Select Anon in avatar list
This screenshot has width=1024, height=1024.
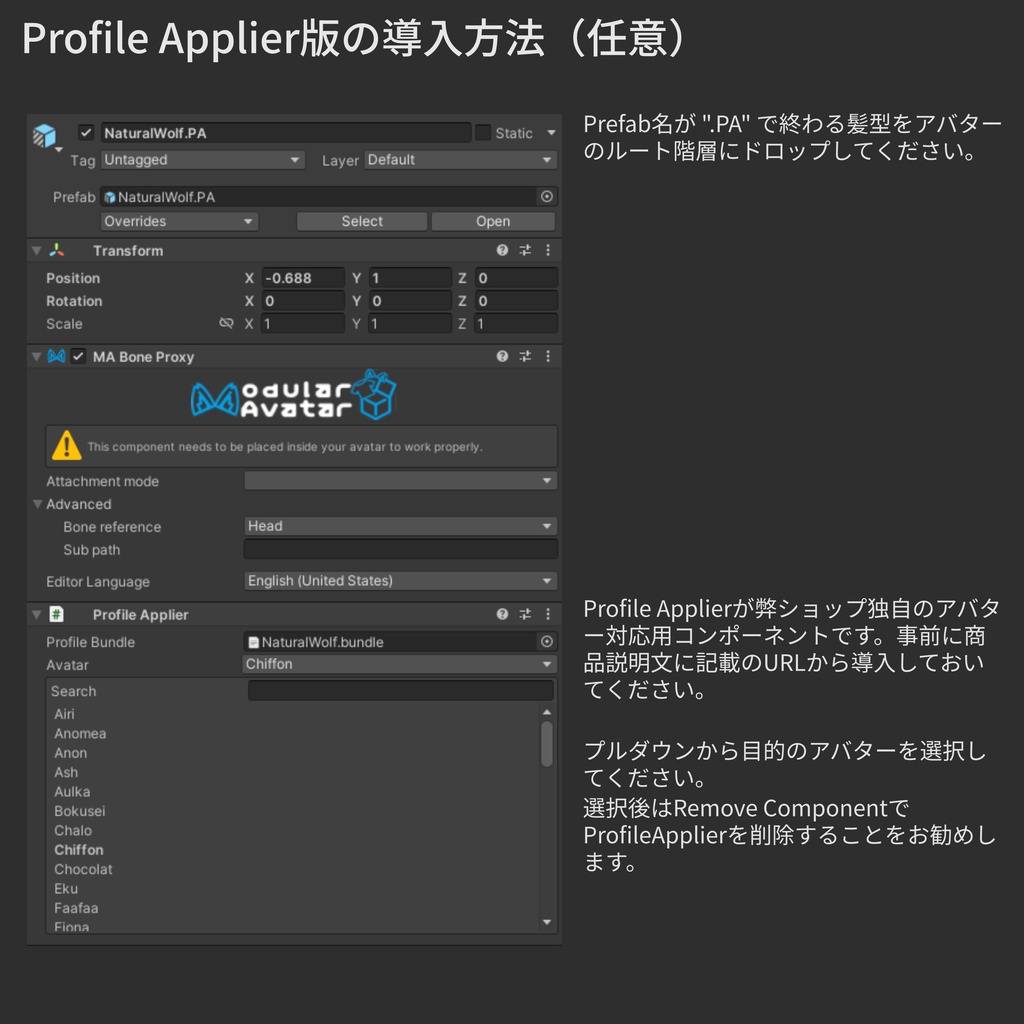click(71, 753)
